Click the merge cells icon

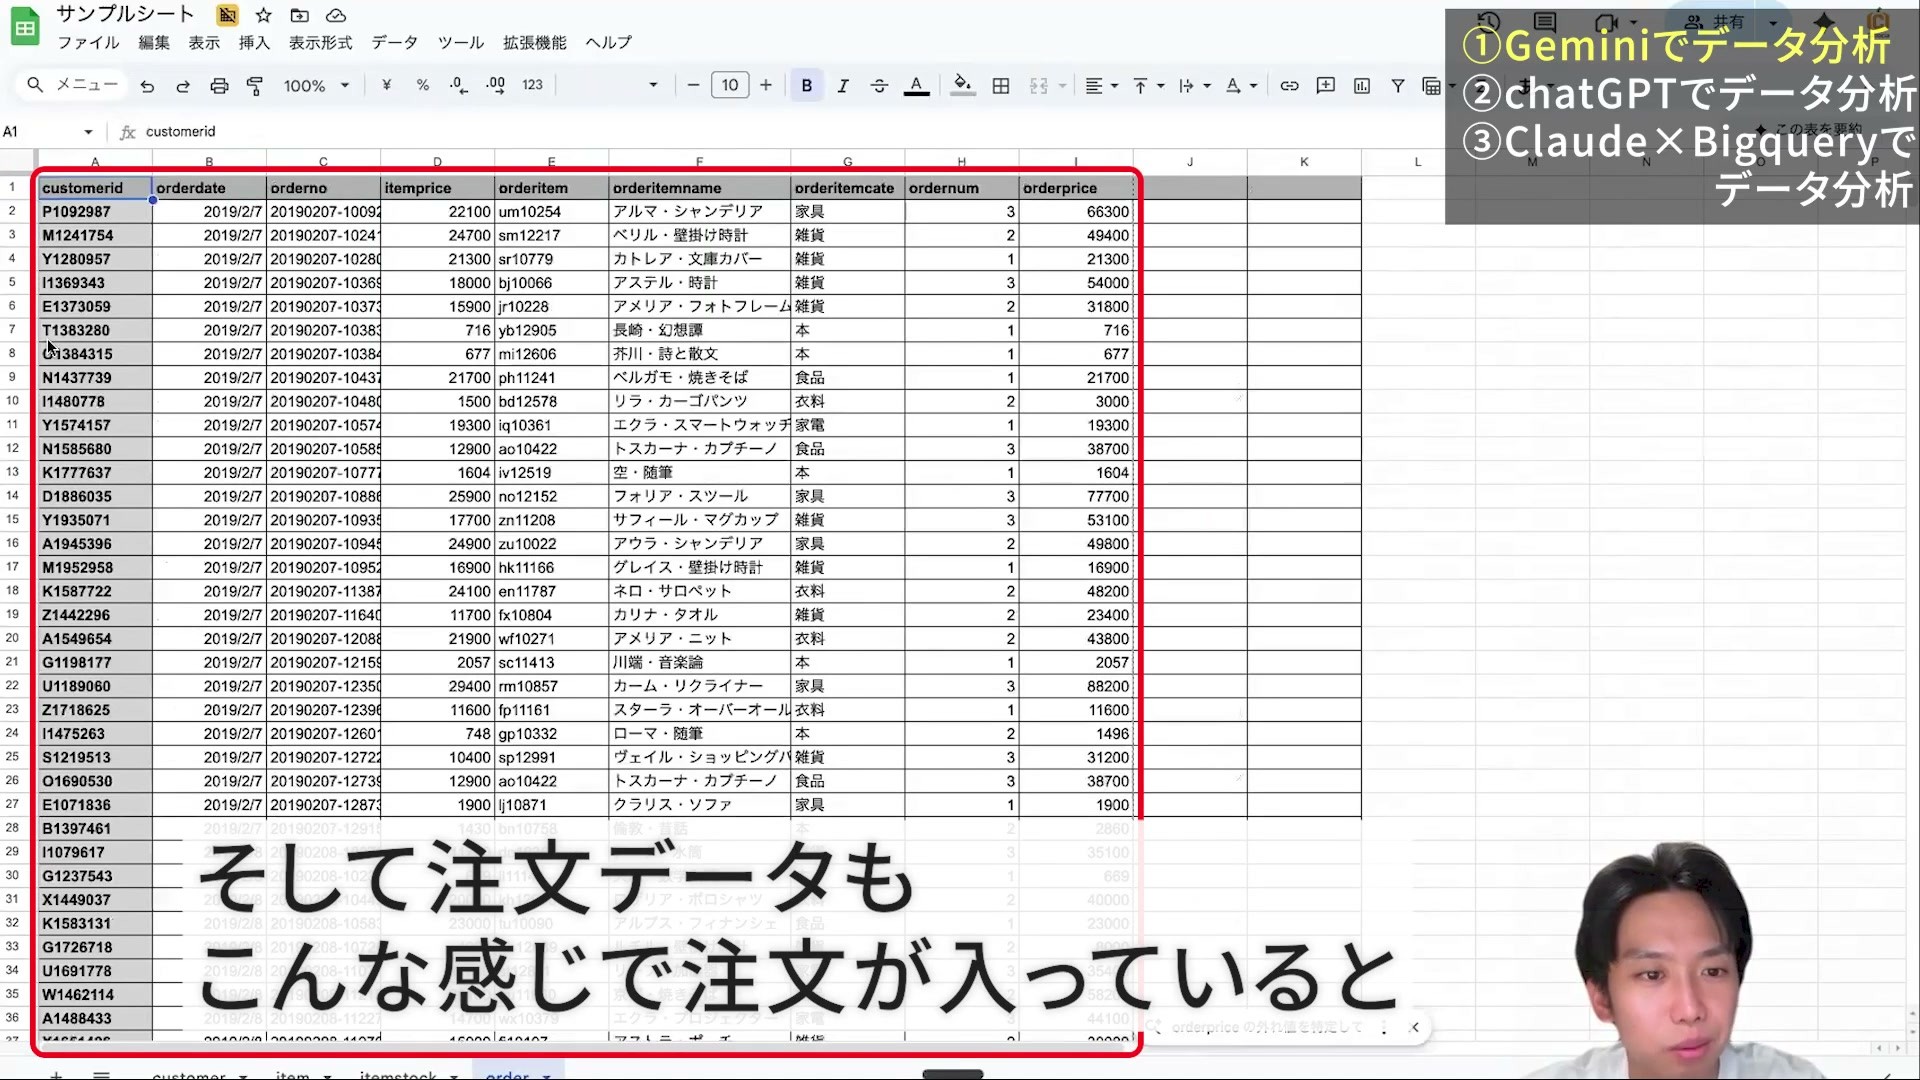(x=1039, y=86)
